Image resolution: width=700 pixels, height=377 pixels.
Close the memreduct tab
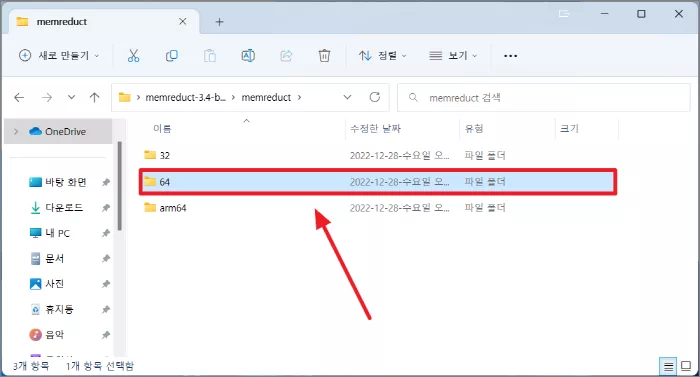(x=183, y=21)
